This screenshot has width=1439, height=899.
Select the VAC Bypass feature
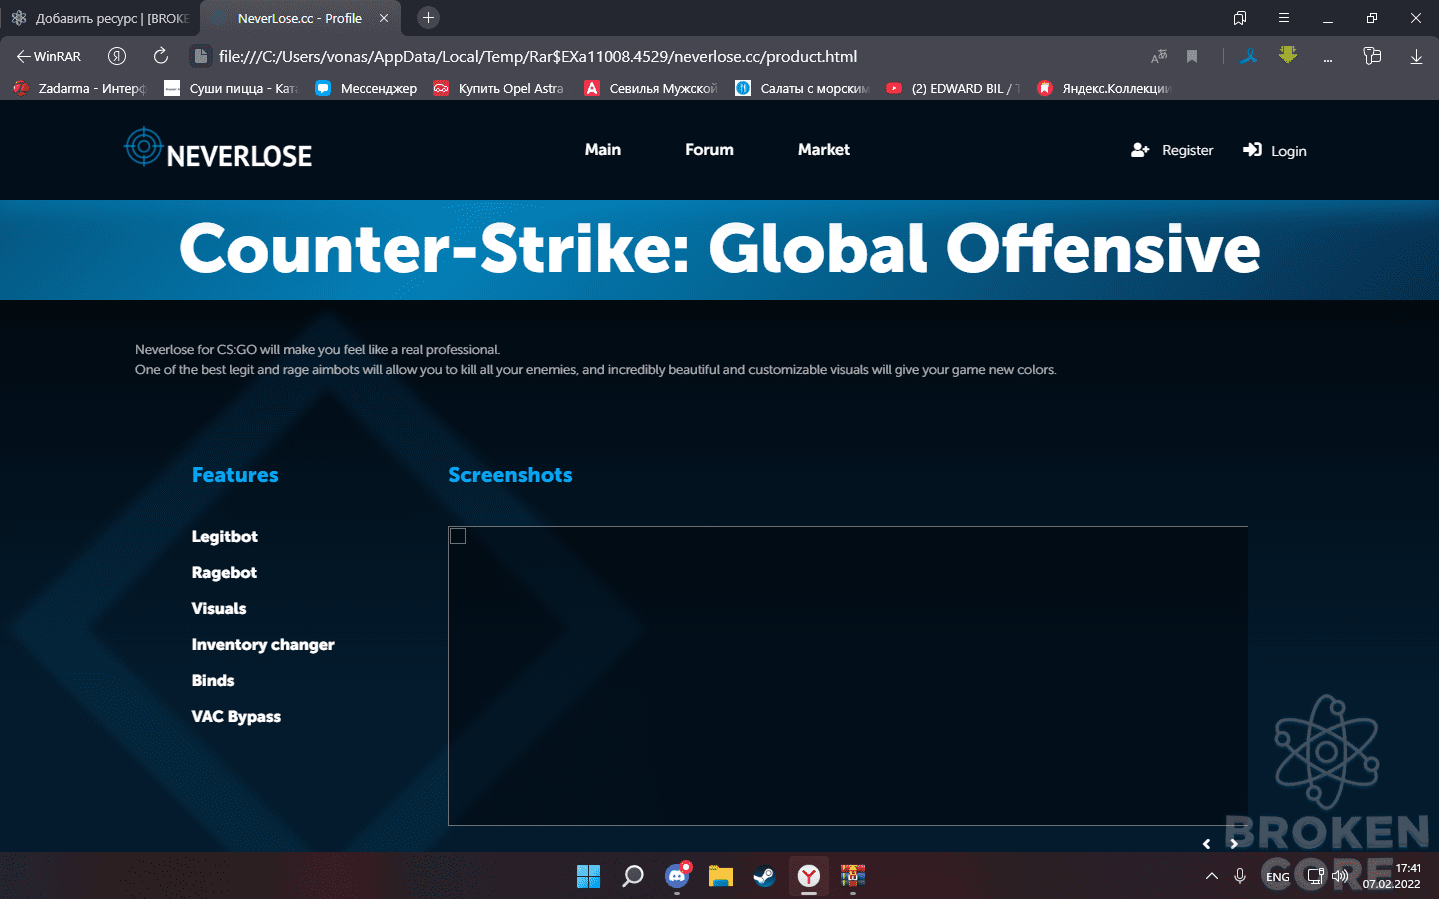point(236,716)
